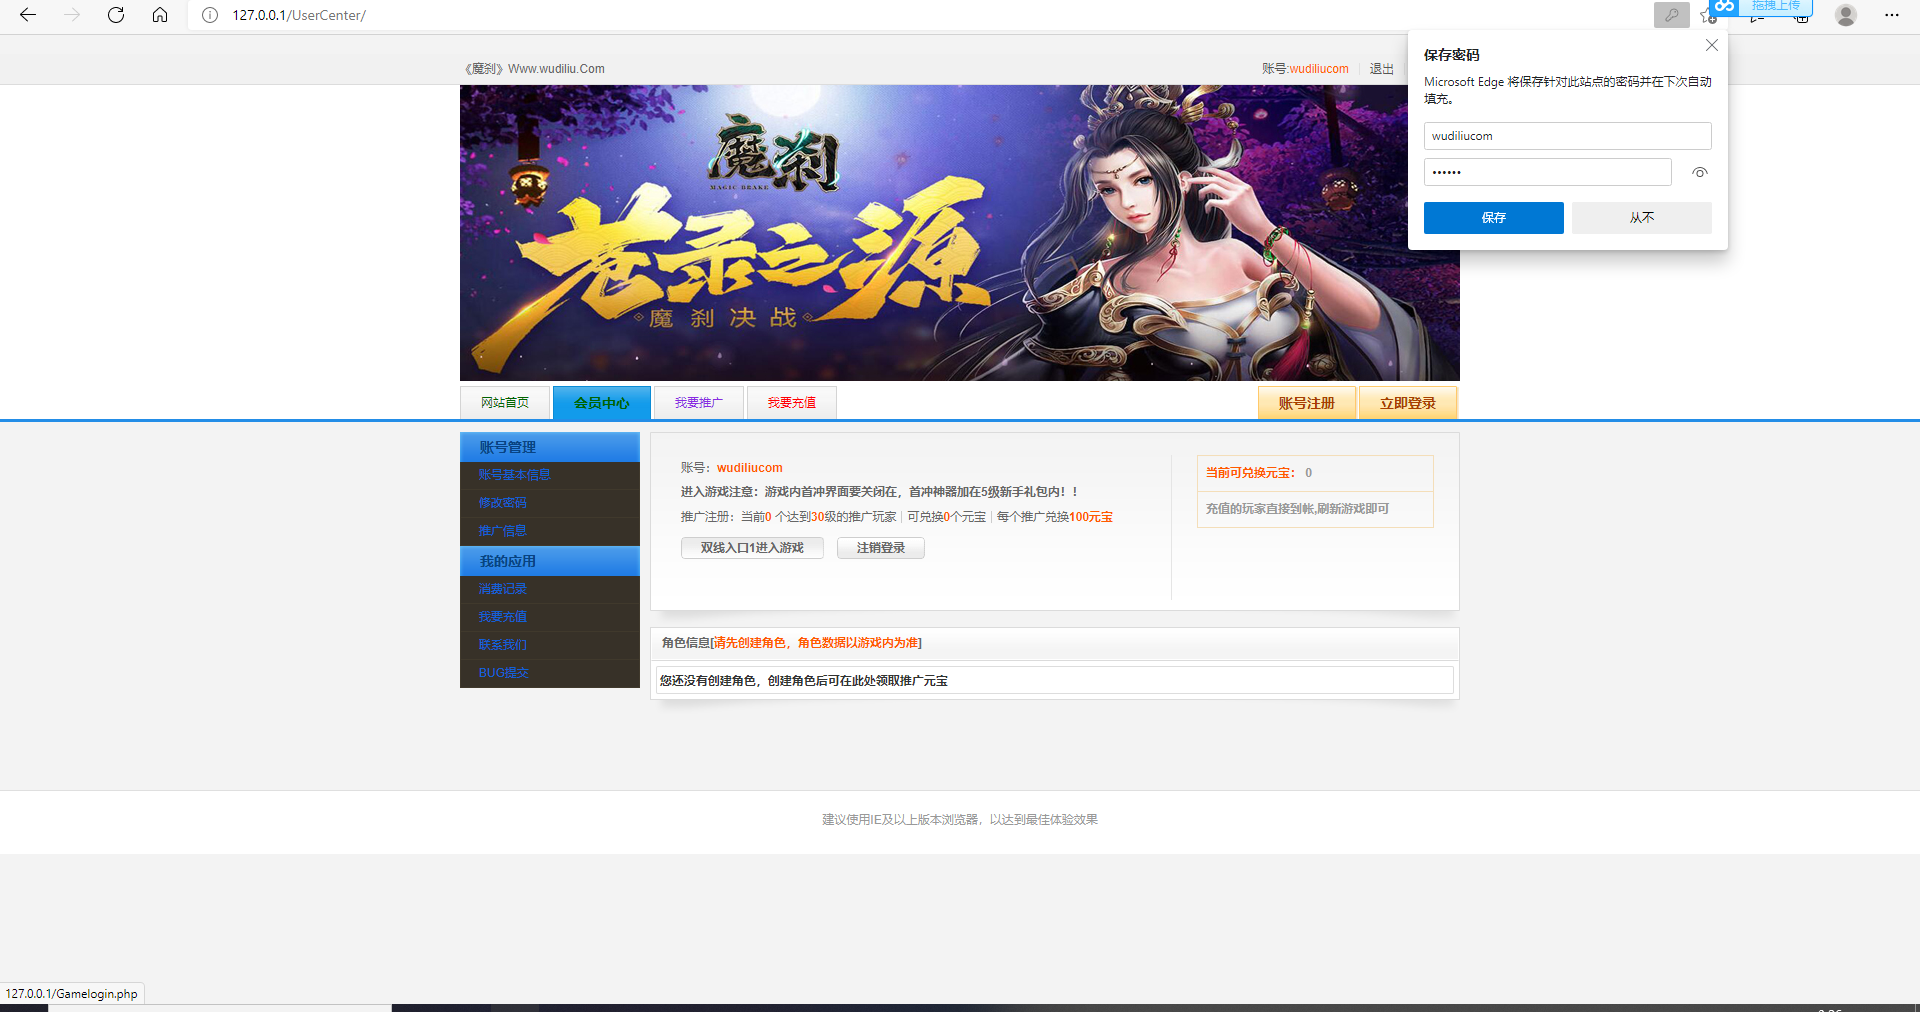Screen dimensions: 1920x1012
Task: Open 消费记录 in the sidebar
Action: tap(502, 589)
